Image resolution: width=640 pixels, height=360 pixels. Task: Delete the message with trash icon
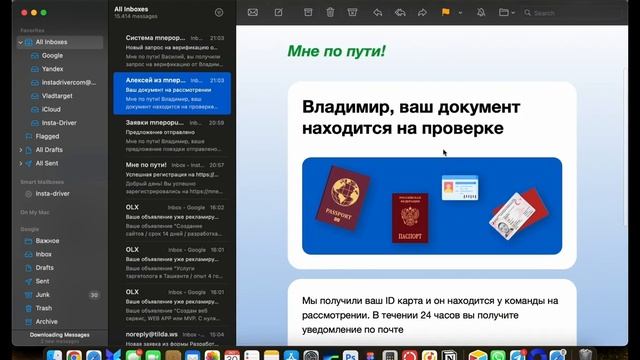[x=330, y=13]
